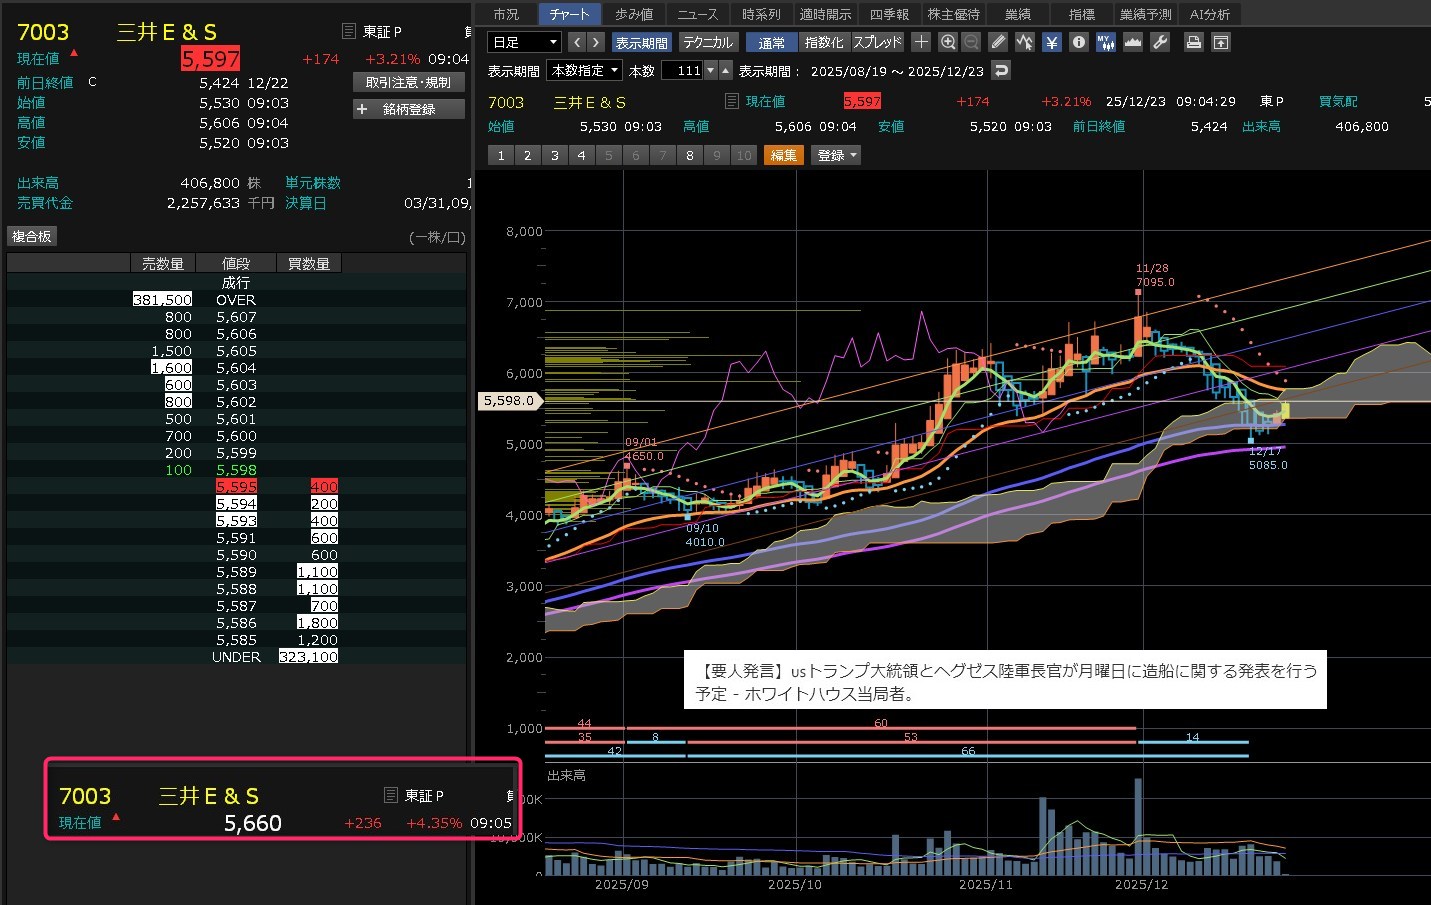
Task: Open the chart settings wrench icon
Action: (1160, 42)
